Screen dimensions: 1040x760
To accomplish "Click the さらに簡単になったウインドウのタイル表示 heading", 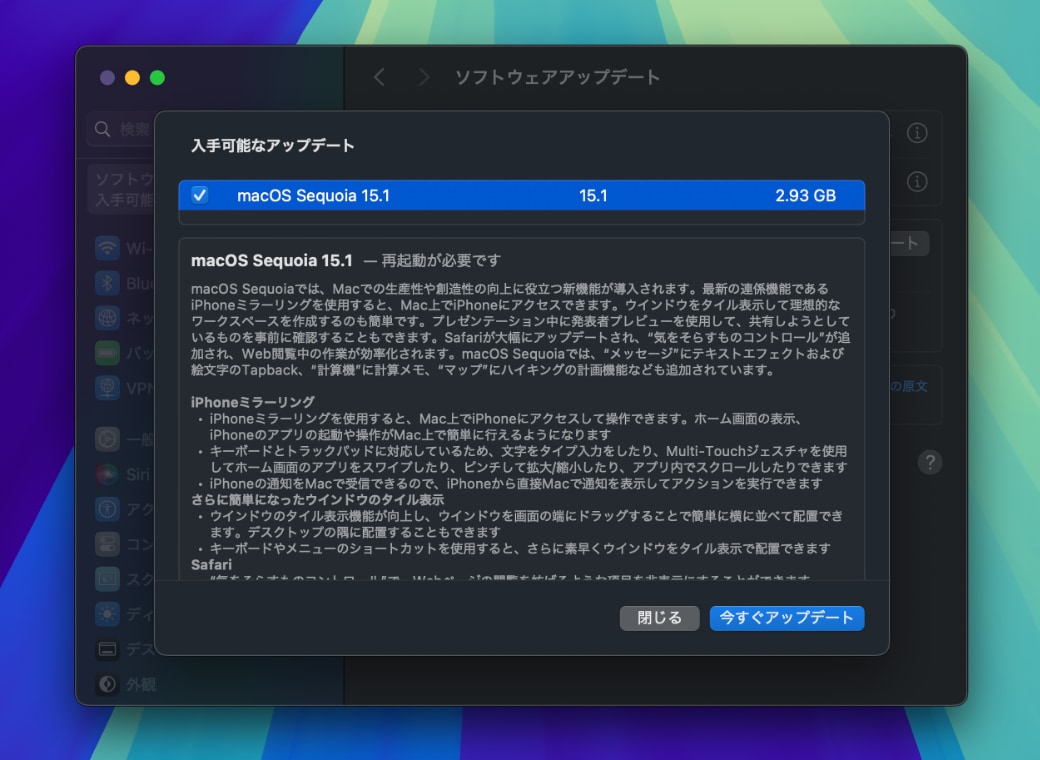I will click(x=318, y=499).
